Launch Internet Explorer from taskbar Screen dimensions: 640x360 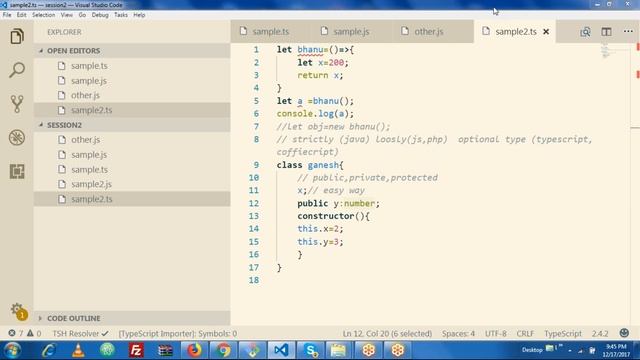click(49, 350)
